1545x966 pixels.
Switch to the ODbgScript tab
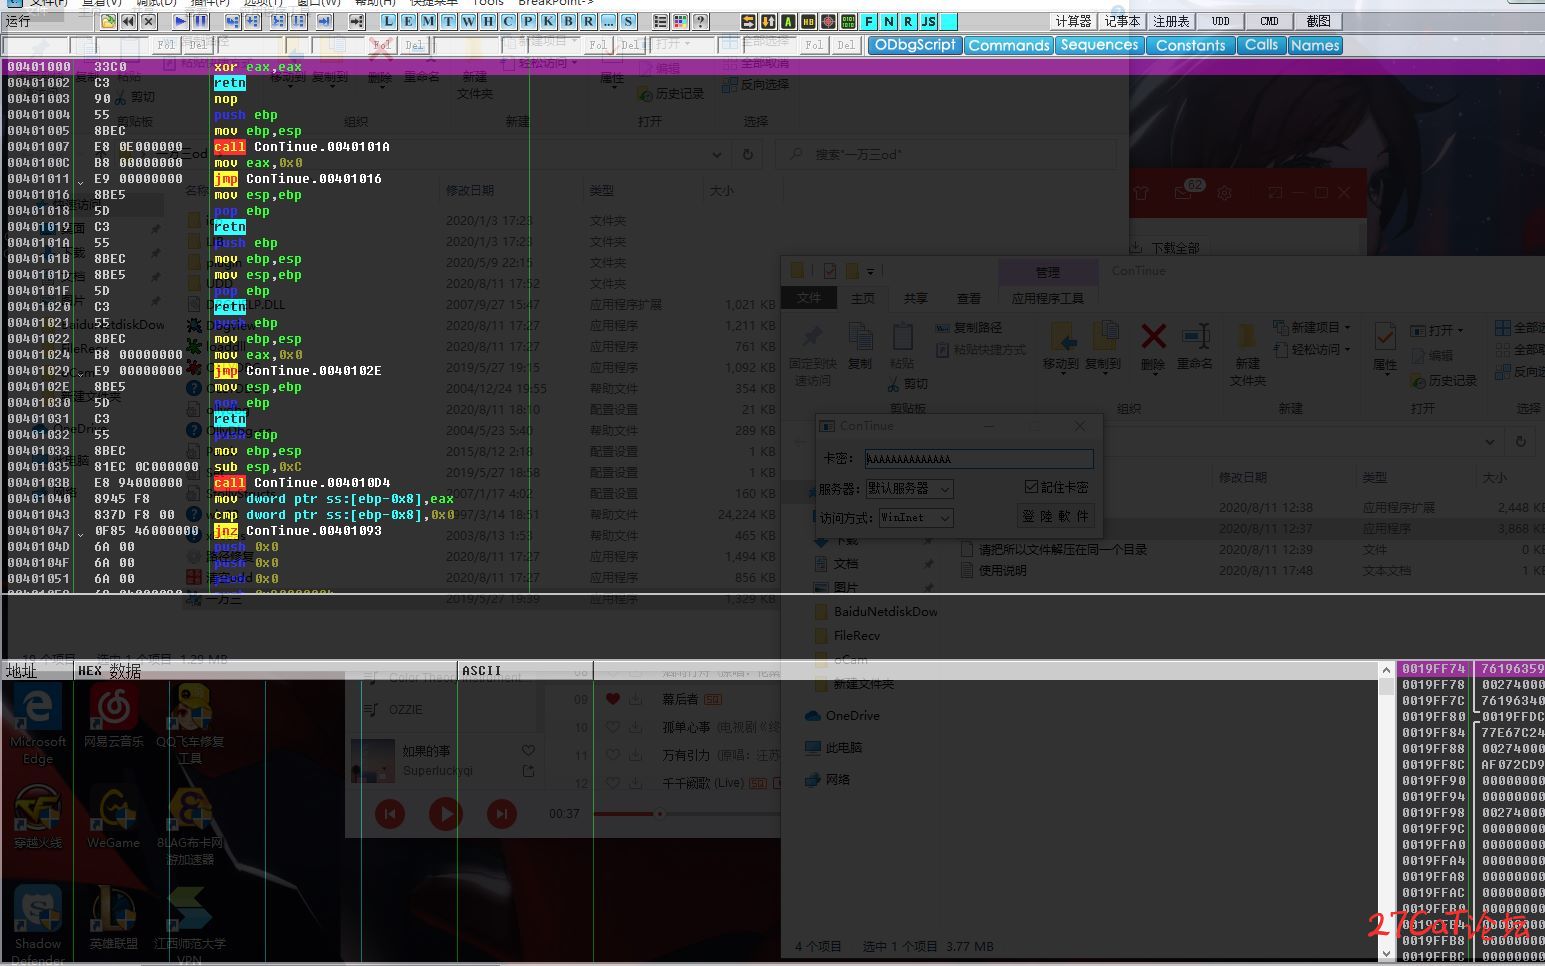(x=915, y=45)
